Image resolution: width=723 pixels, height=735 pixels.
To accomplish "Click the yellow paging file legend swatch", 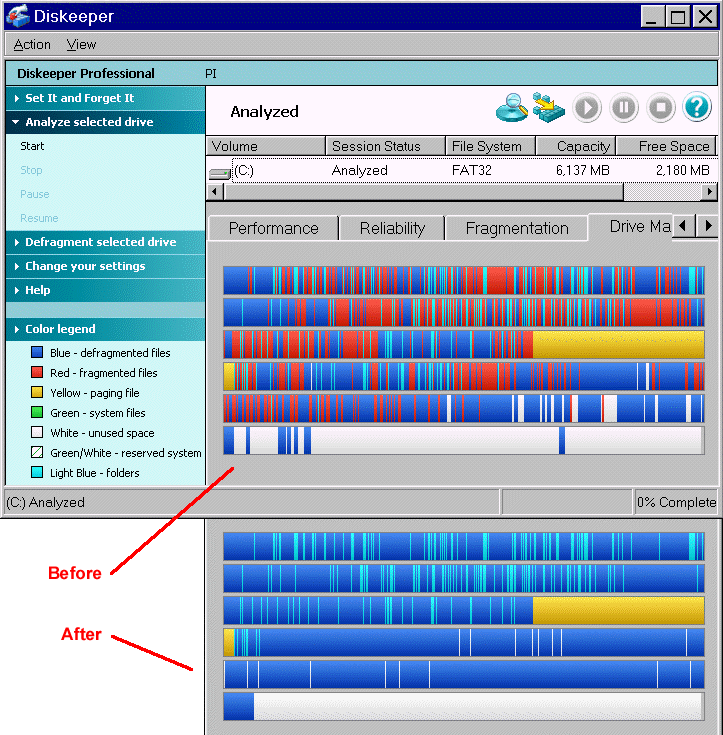I will click(37, 392).
